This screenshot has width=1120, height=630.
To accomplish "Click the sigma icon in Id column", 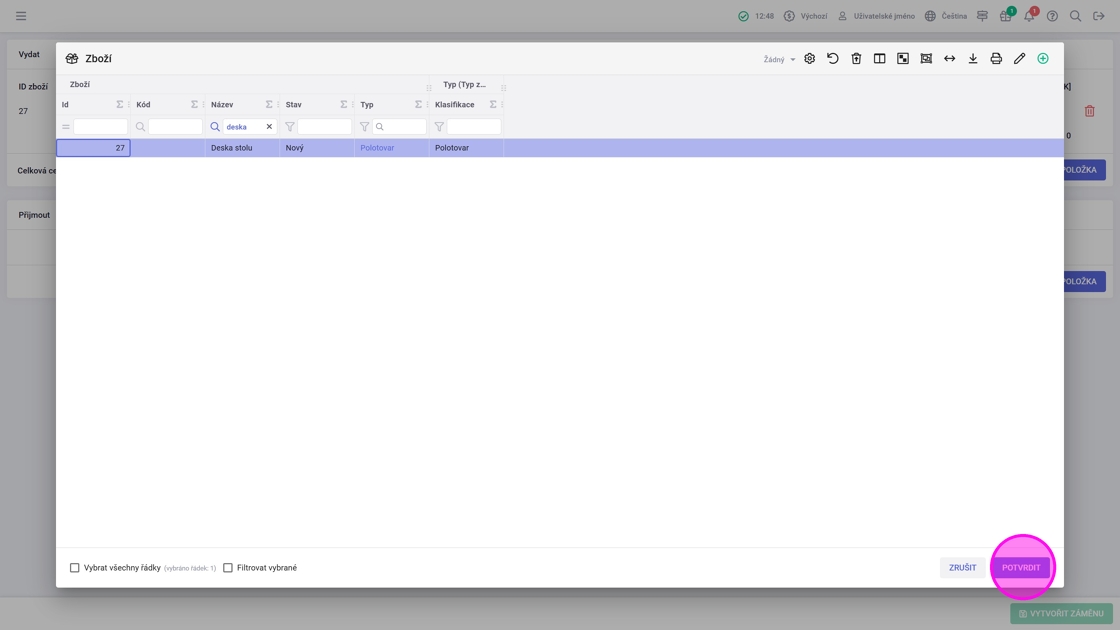I will (119, 104).
